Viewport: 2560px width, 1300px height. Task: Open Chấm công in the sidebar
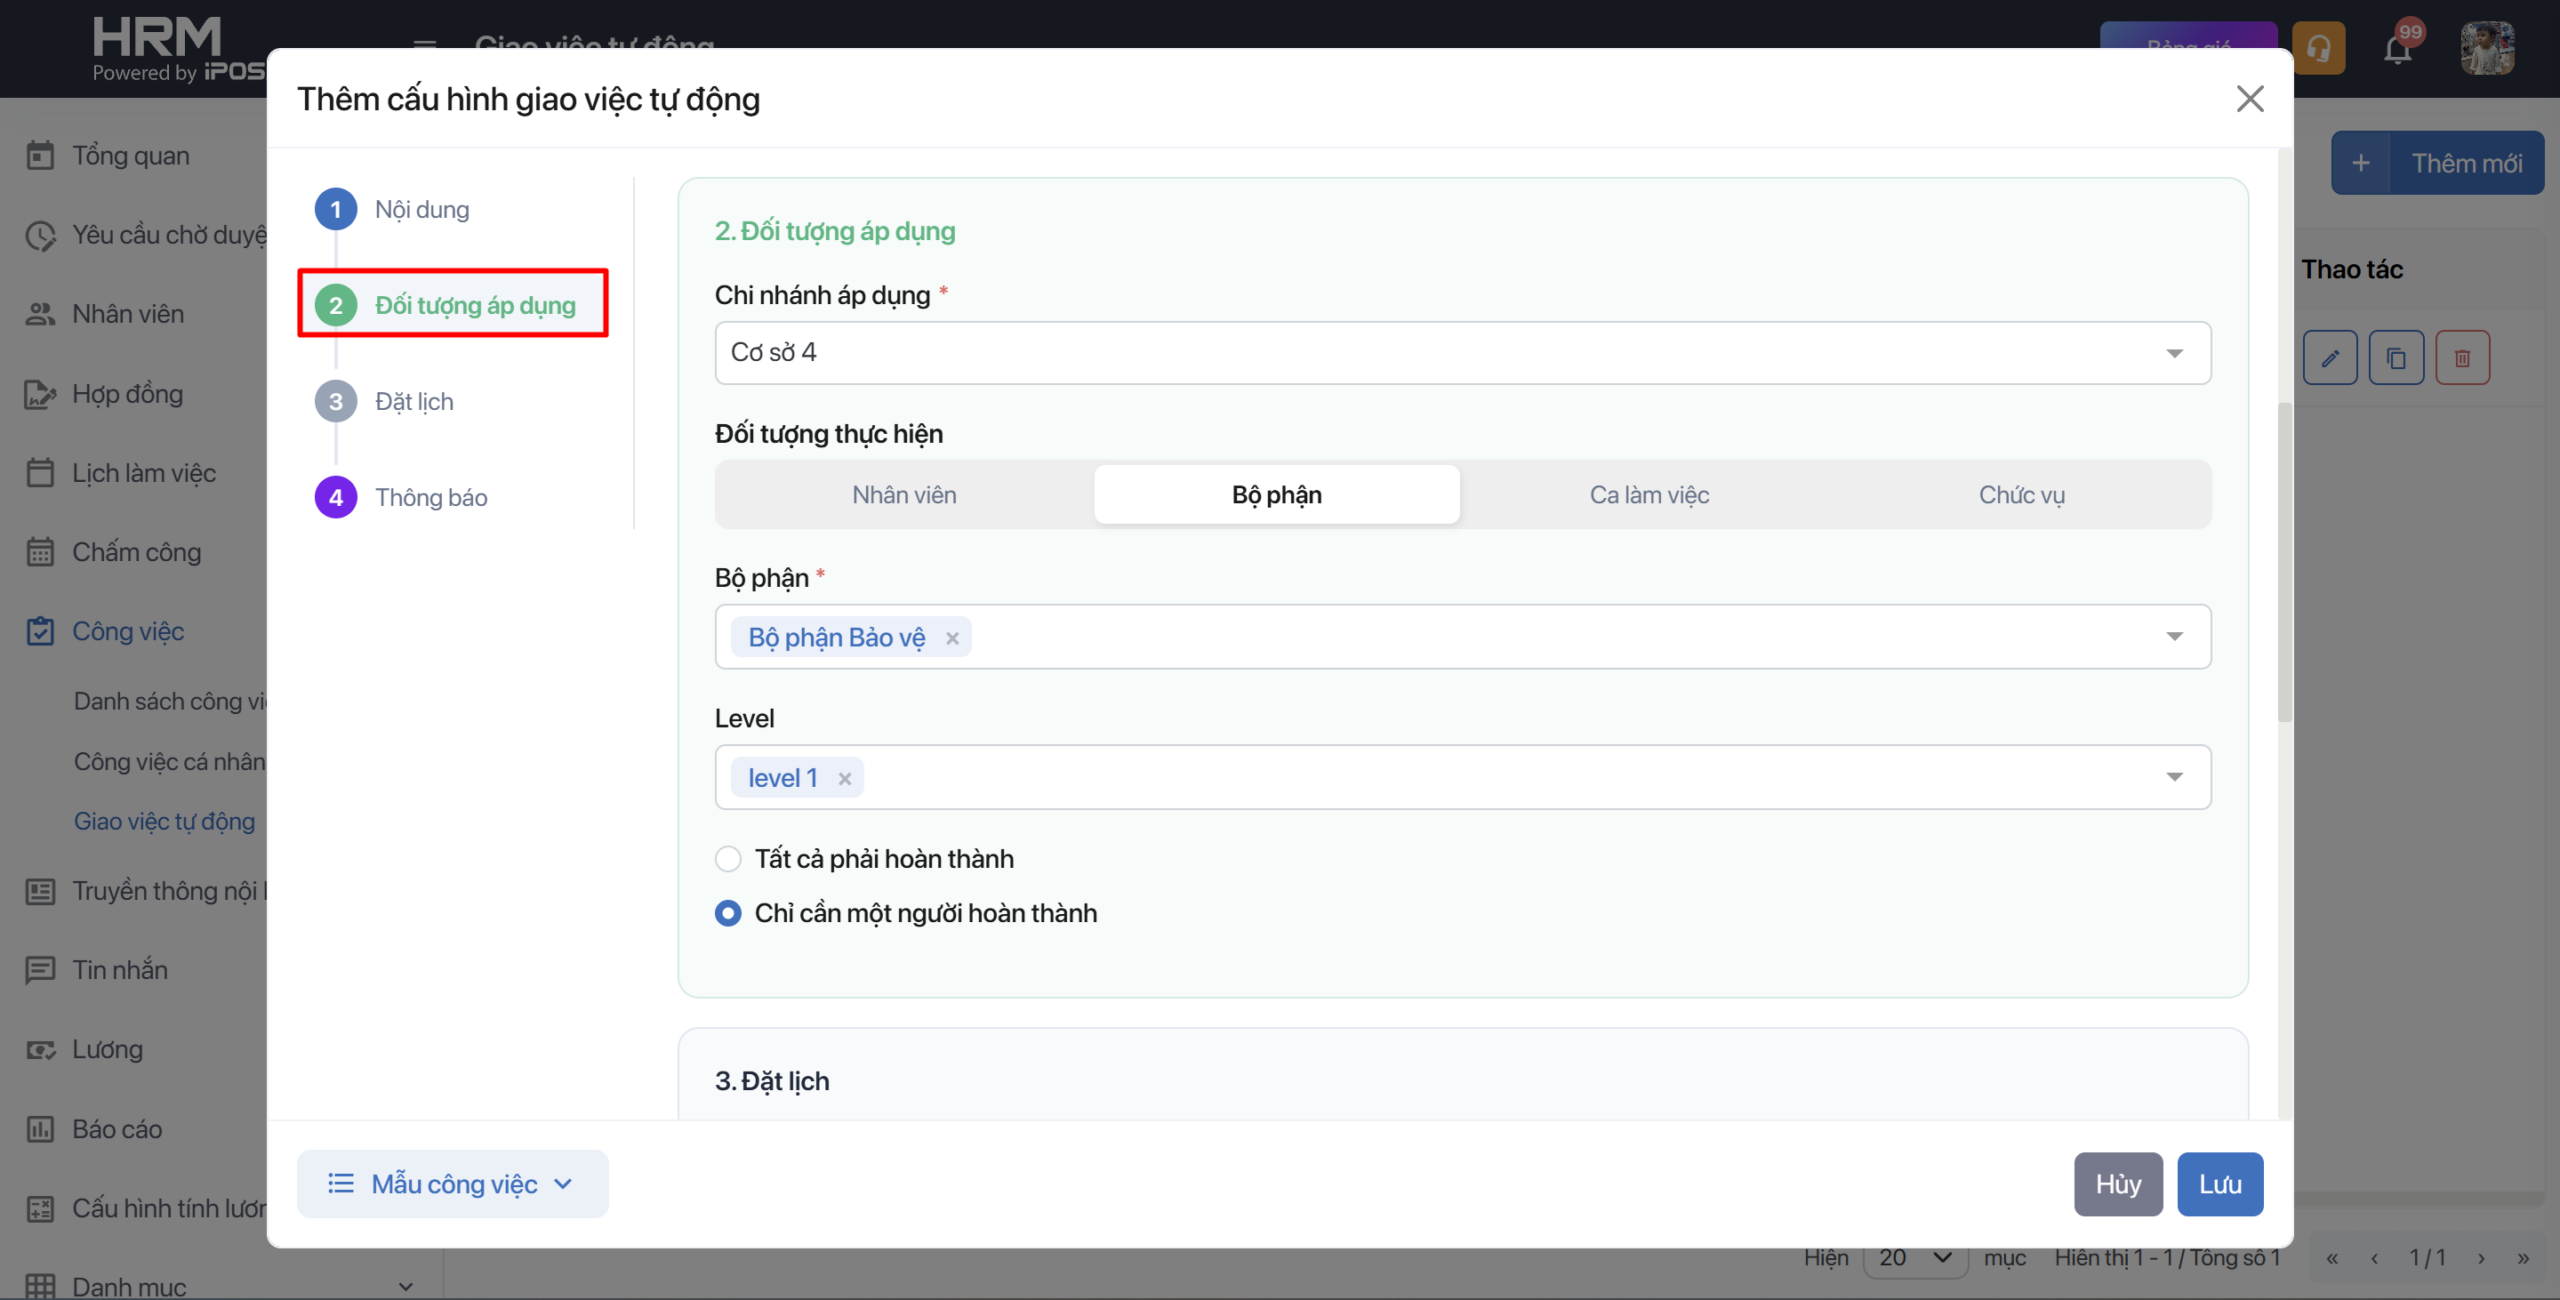tap(136, 552)
